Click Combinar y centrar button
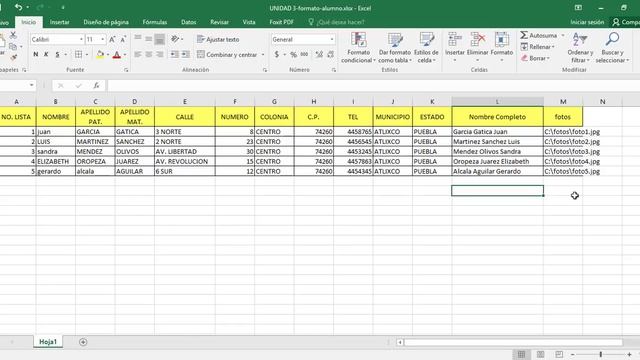 click(227, 54)
